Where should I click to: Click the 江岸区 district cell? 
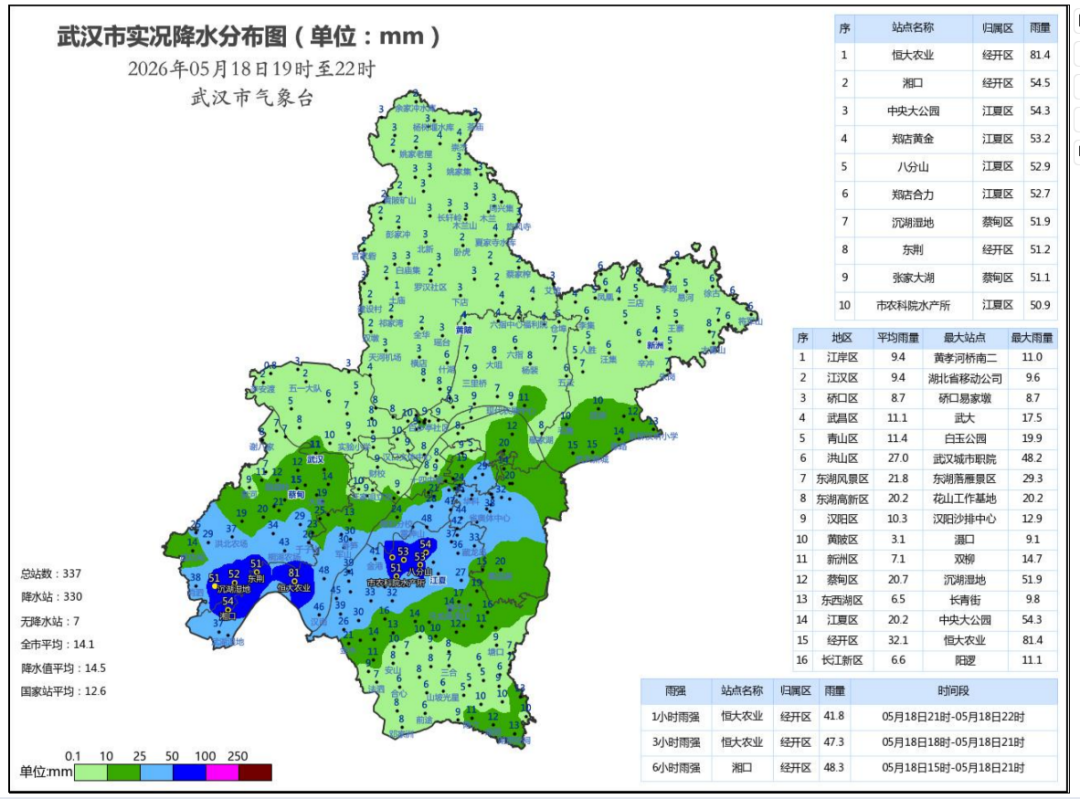842,357
